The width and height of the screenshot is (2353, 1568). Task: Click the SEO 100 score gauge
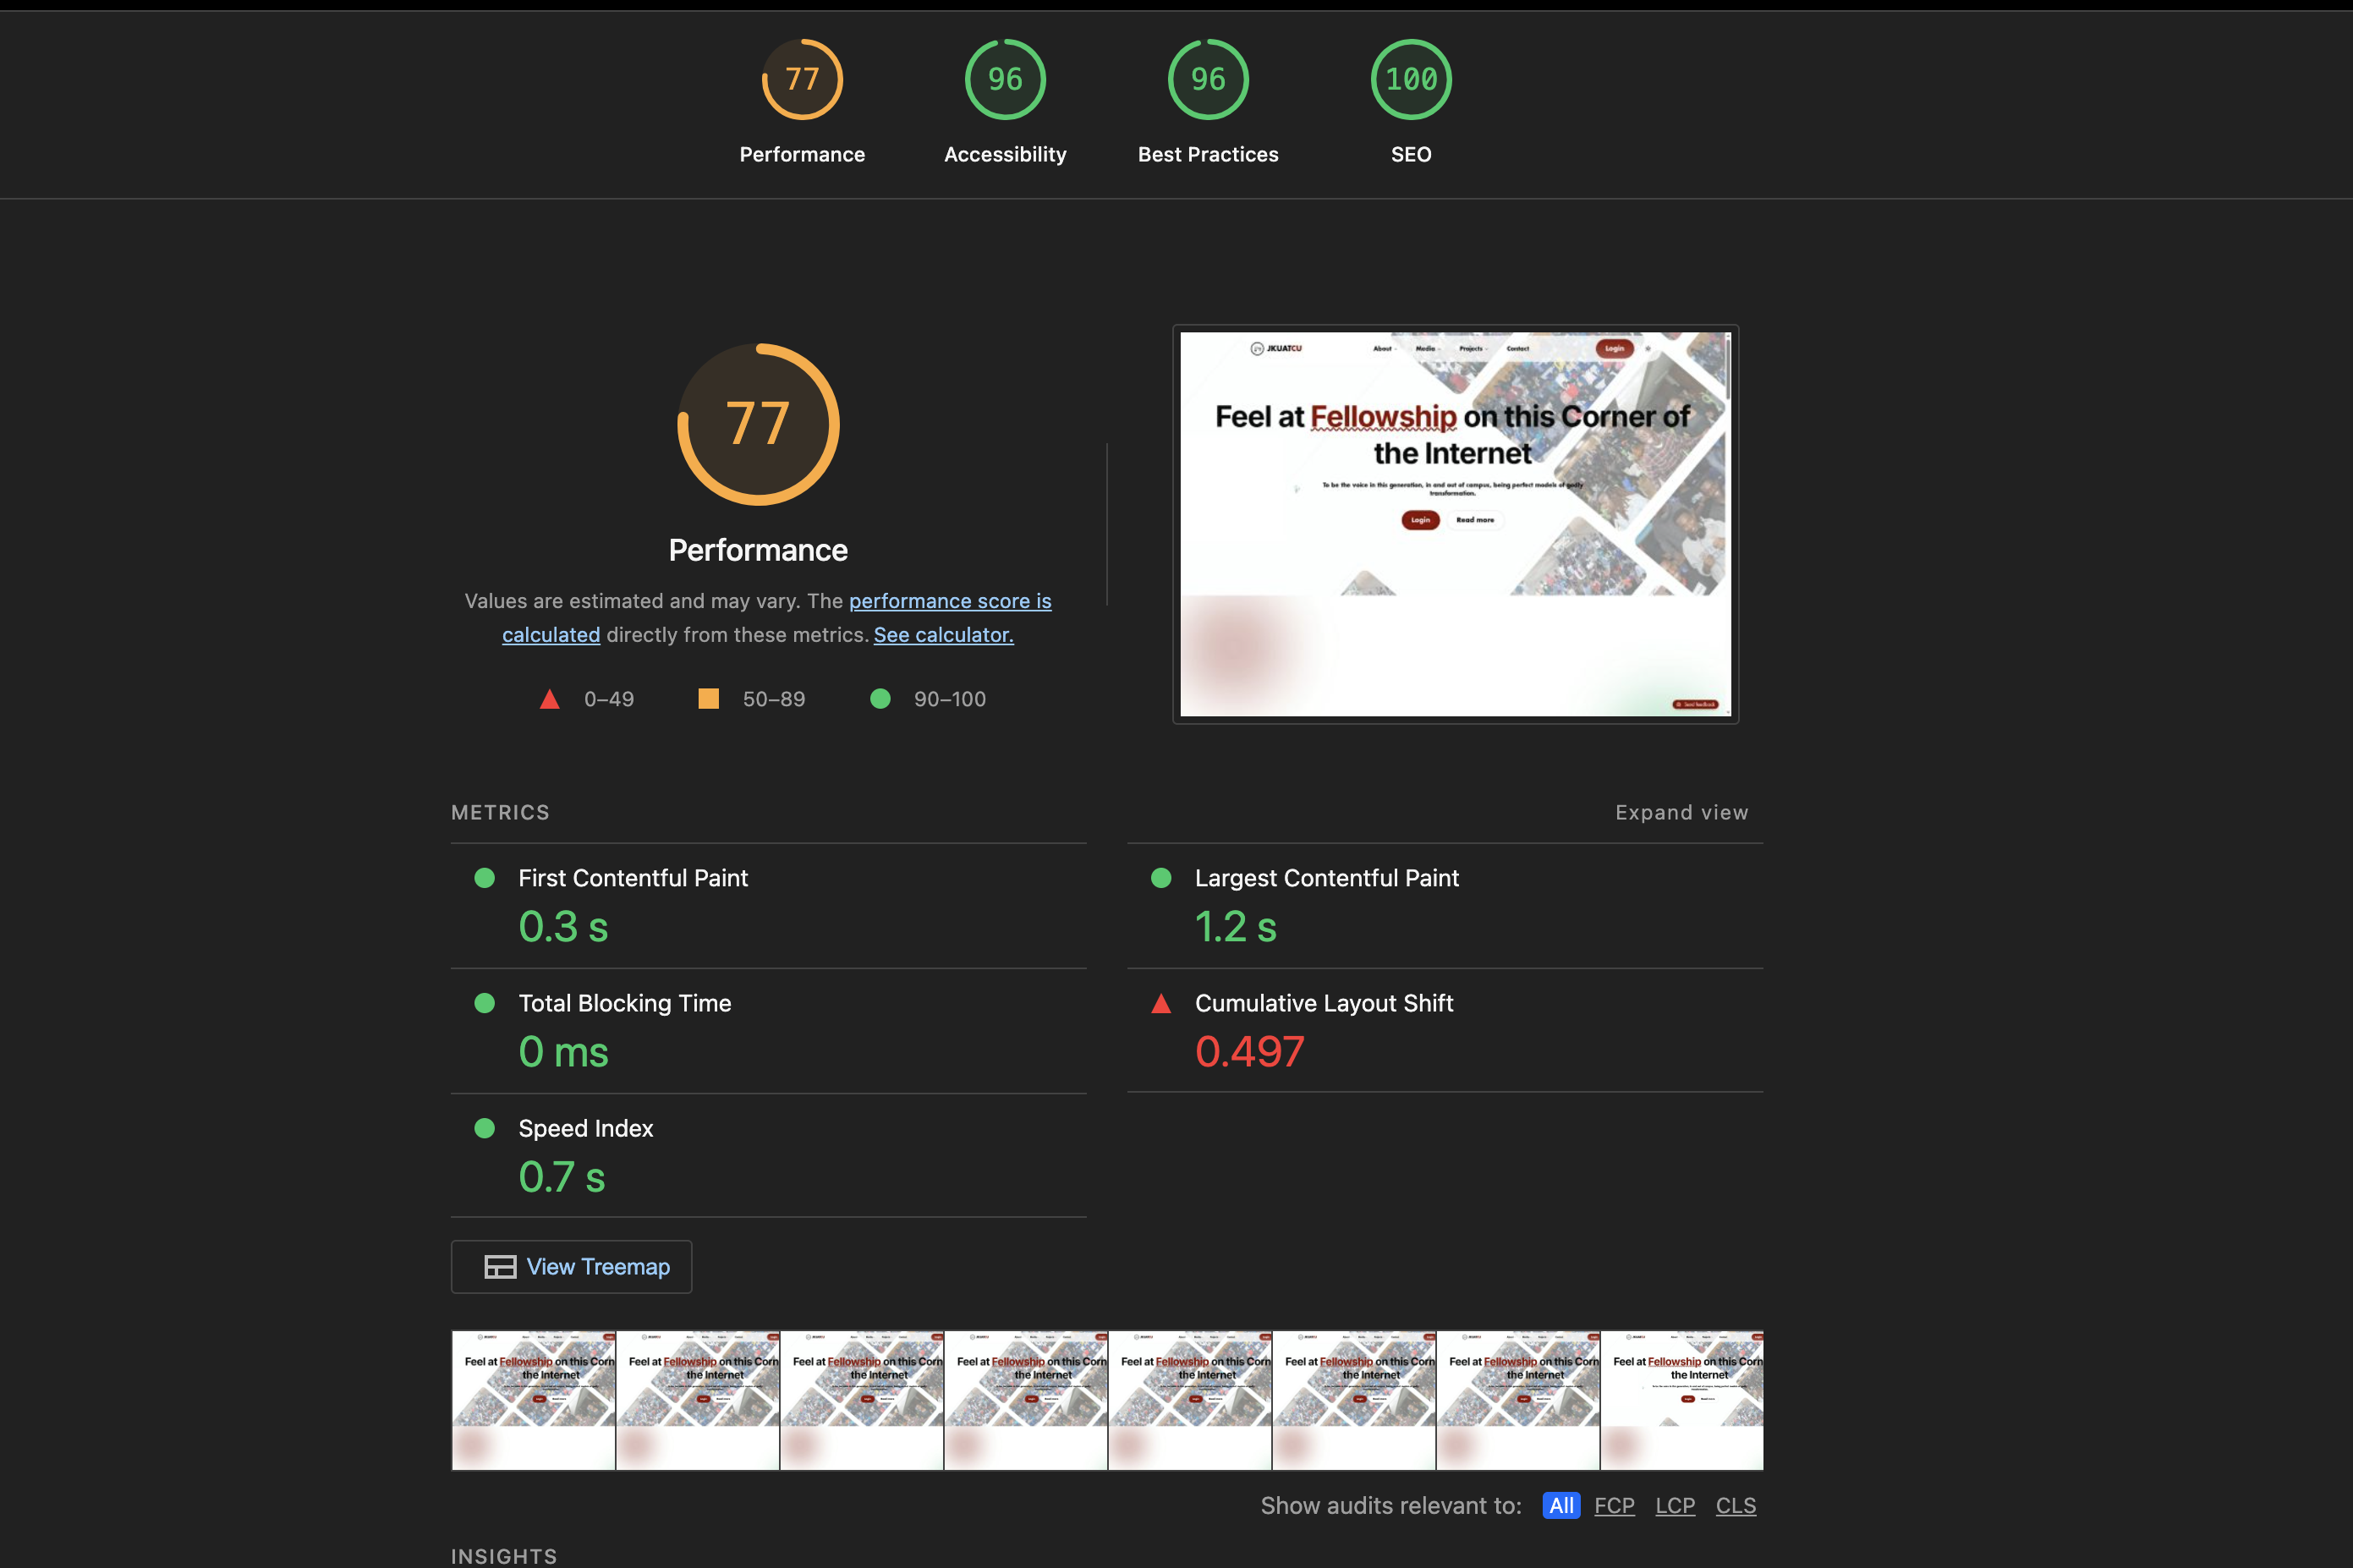[1411, 79]
